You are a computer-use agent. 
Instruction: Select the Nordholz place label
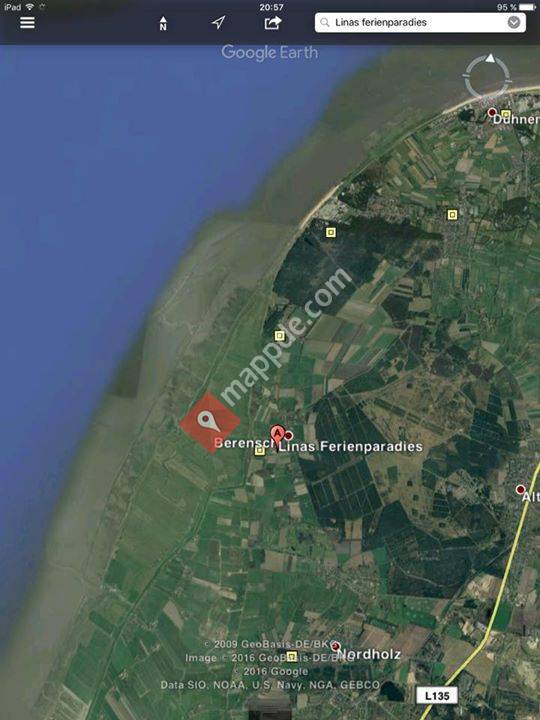point(369,654)
